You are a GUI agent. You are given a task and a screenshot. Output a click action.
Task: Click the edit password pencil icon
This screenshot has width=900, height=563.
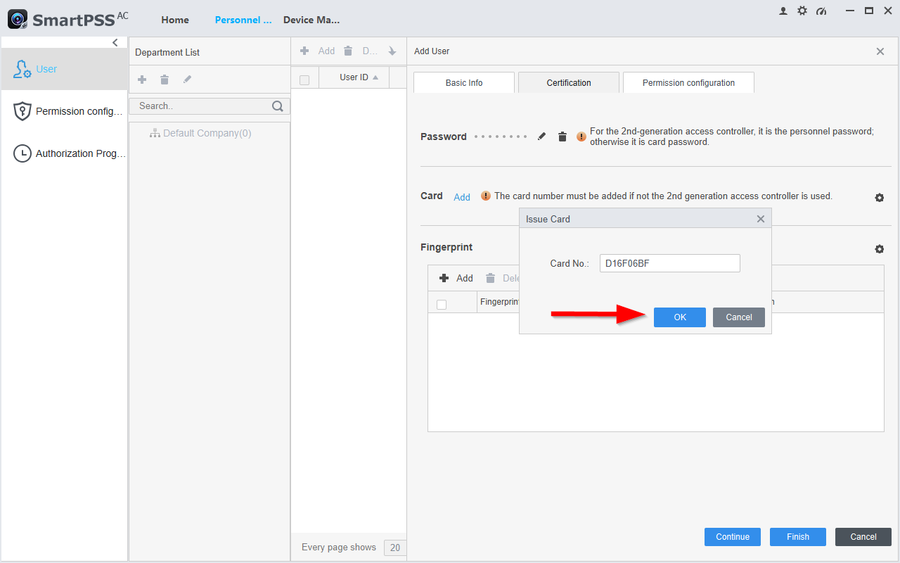pos(542,137)
